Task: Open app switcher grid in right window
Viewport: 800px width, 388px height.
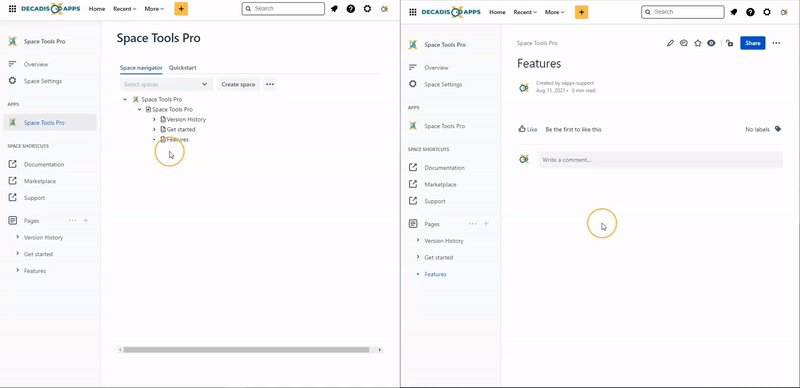Action: click(413, 12)
